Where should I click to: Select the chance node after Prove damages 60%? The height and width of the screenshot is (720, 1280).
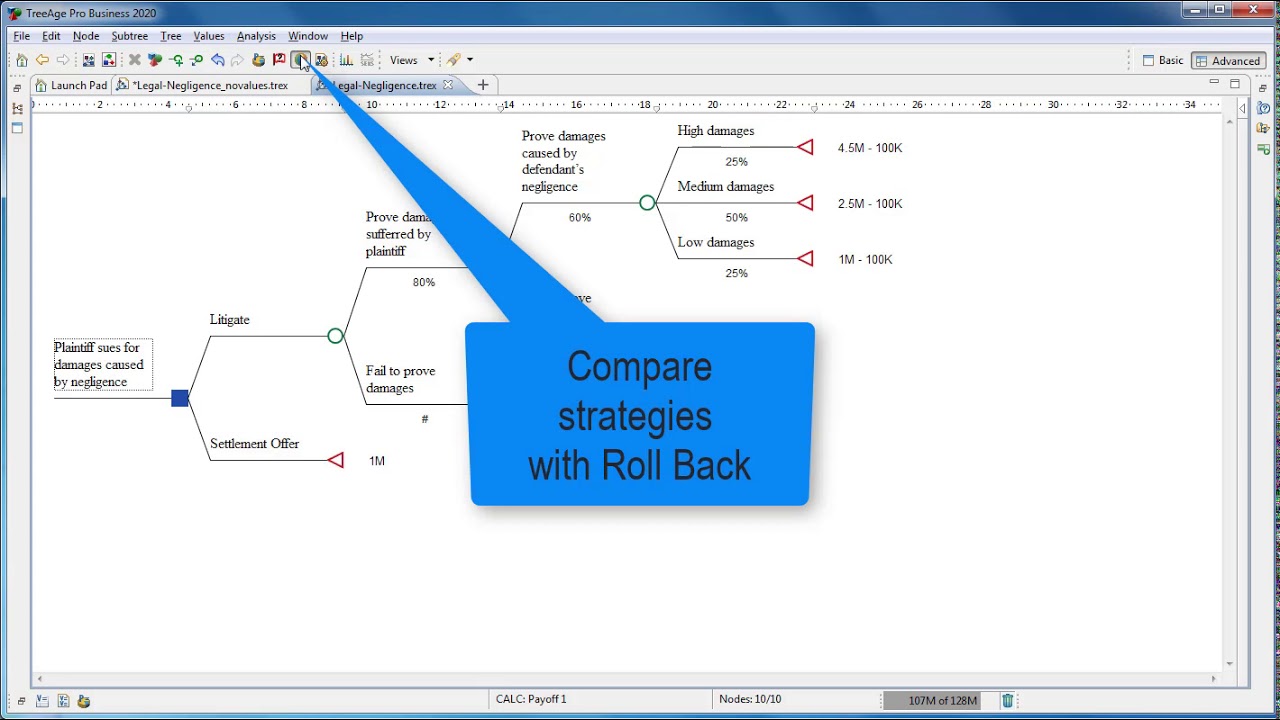(x=647, y=203)
